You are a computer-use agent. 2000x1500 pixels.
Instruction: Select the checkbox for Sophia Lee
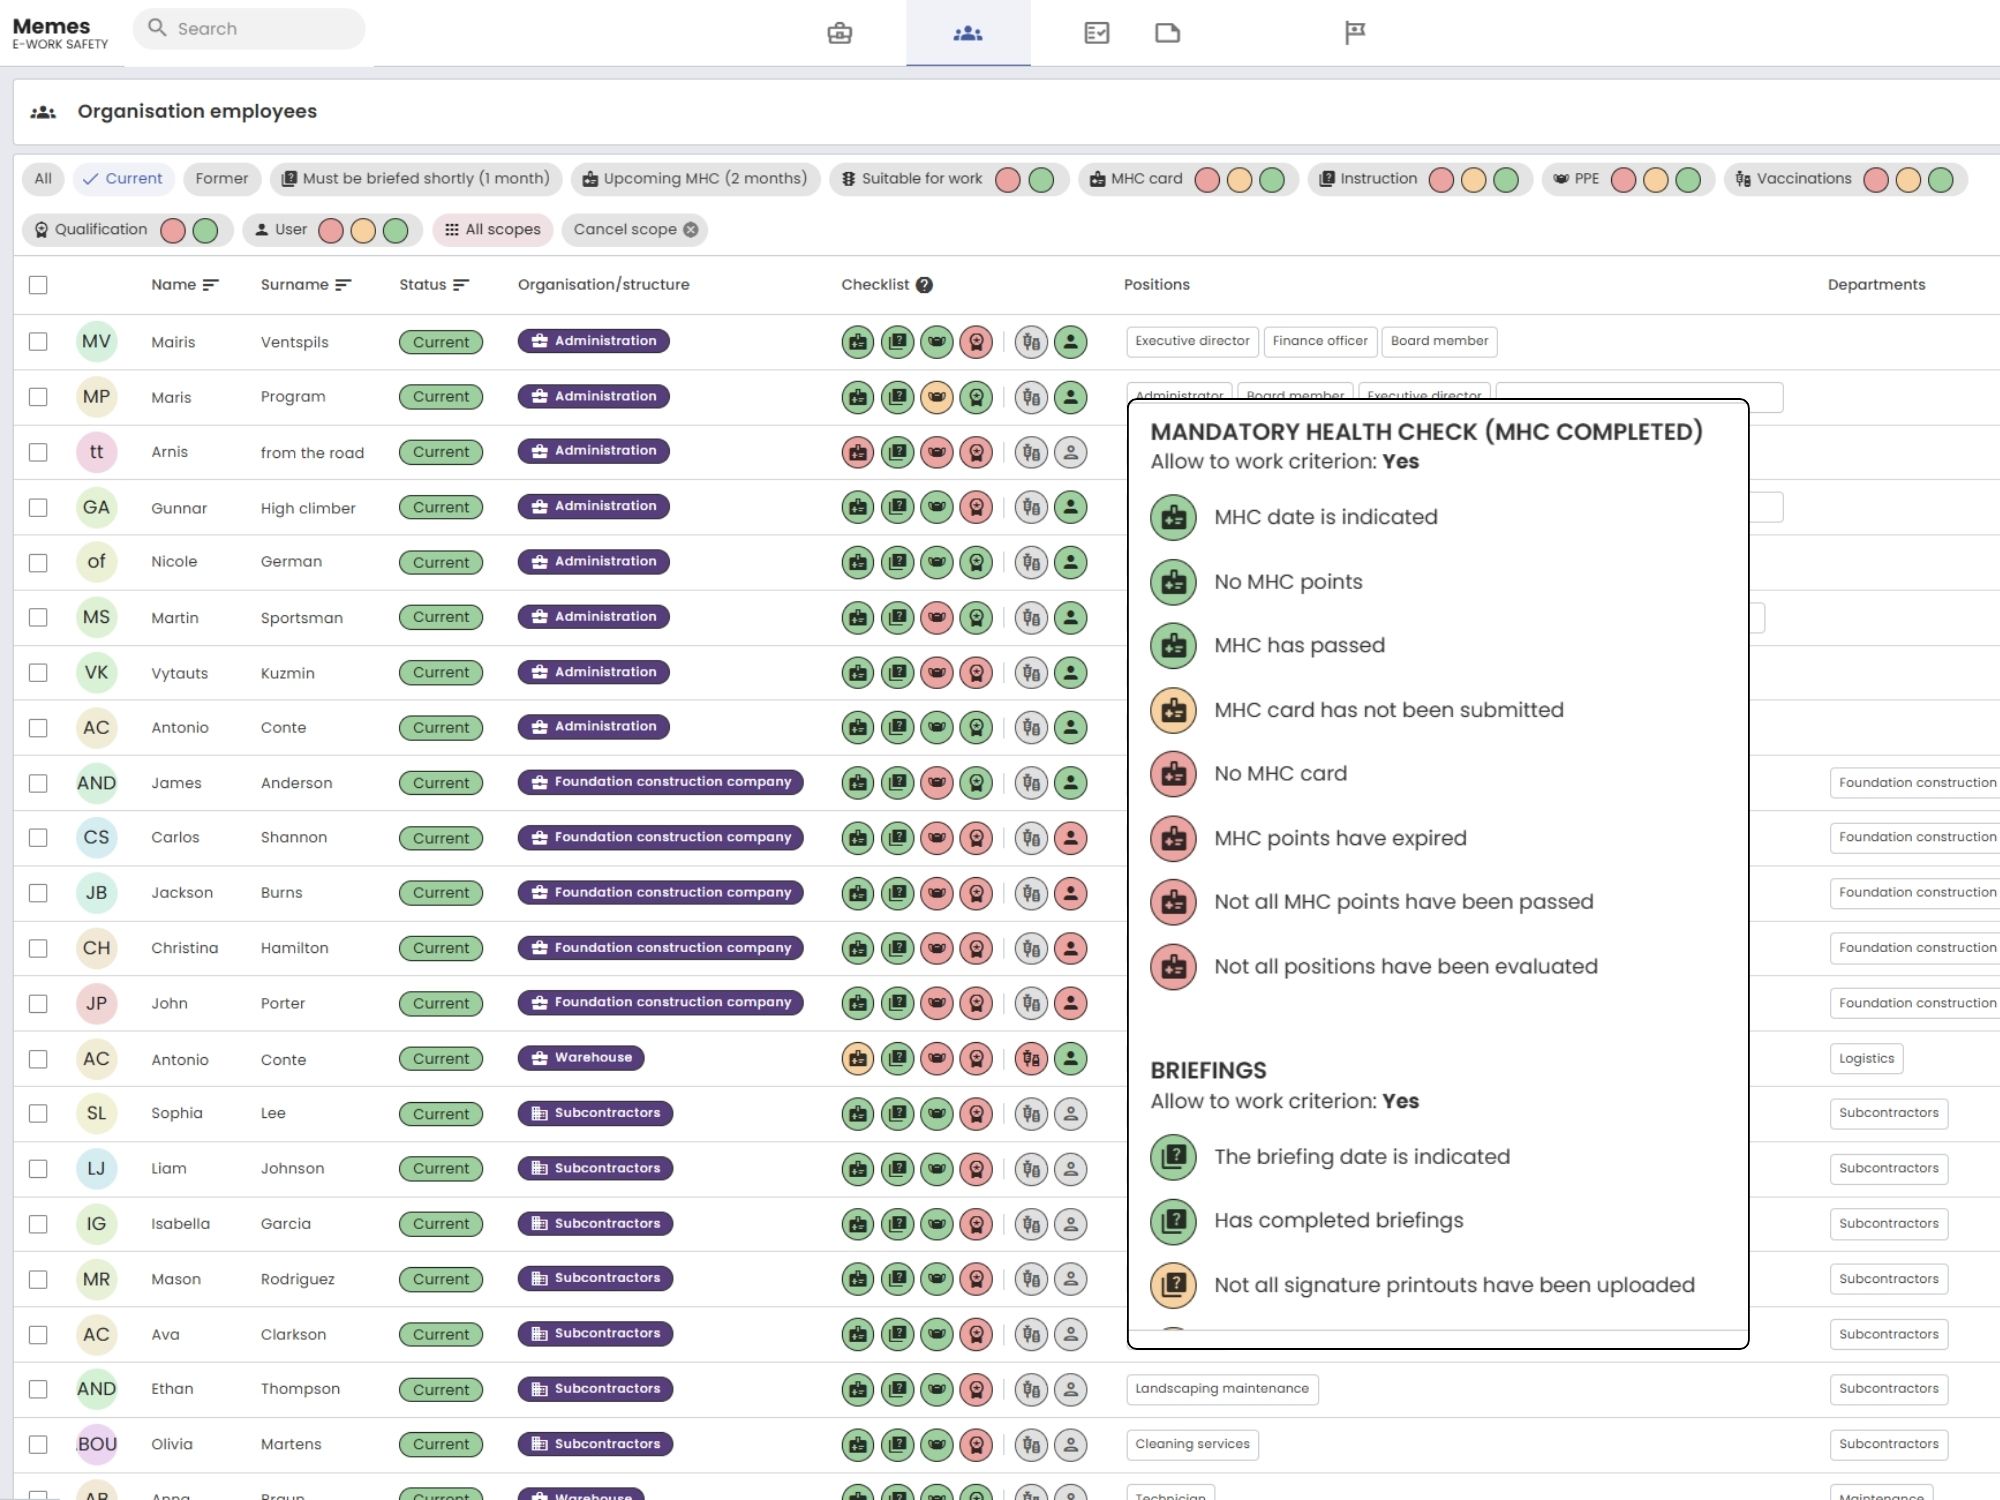coord(38,1113)
